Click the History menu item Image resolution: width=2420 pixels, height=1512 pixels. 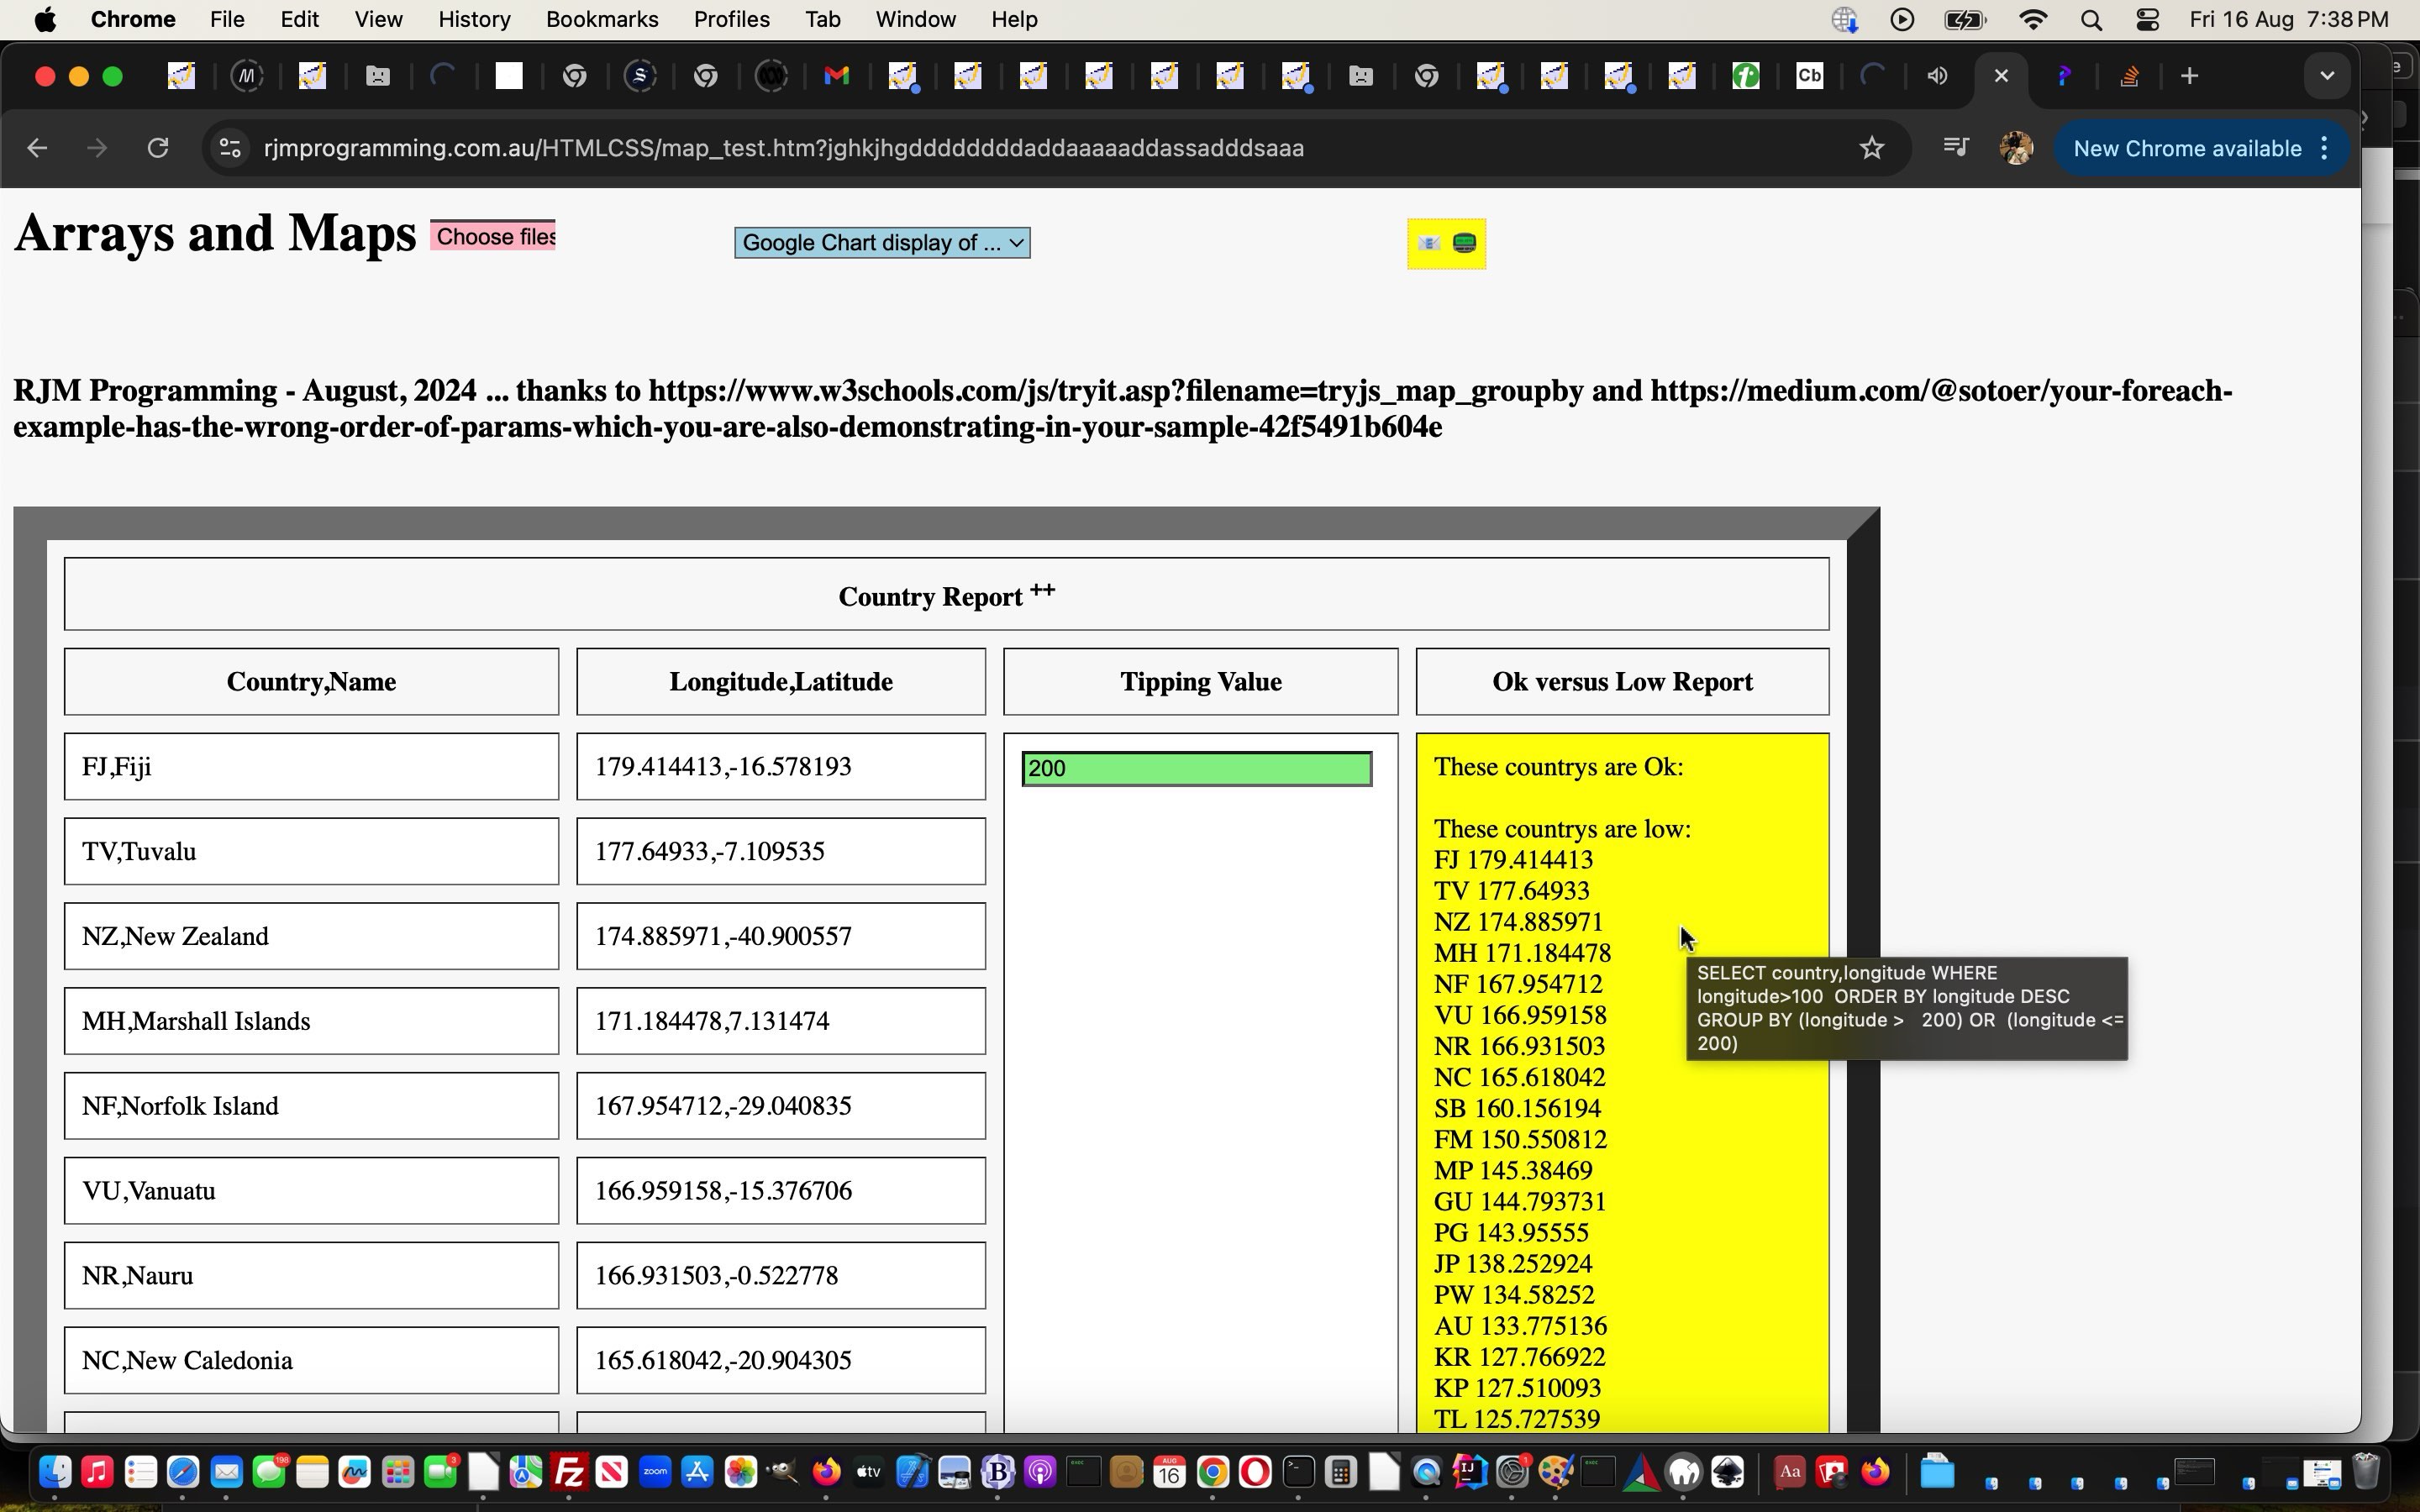[471, 19]
